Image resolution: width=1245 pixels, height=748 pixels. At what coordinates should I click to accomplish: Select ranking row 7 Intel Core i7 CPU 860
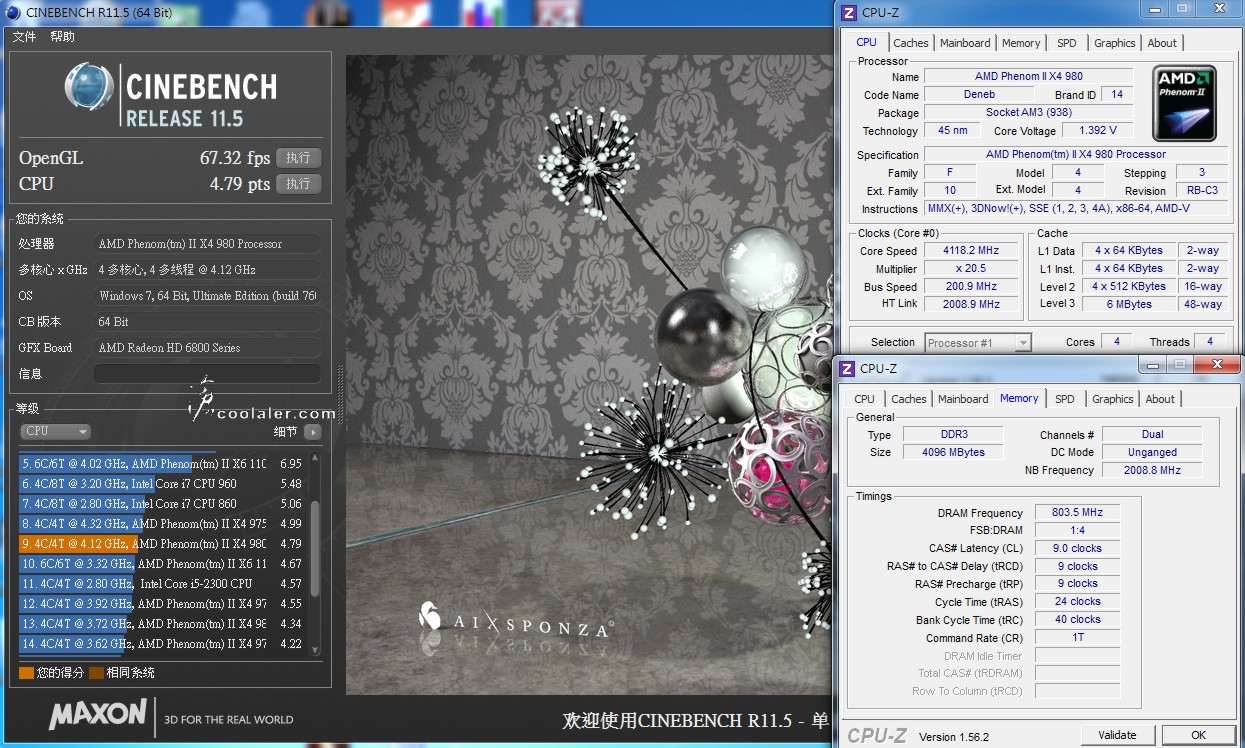(162, 504)
